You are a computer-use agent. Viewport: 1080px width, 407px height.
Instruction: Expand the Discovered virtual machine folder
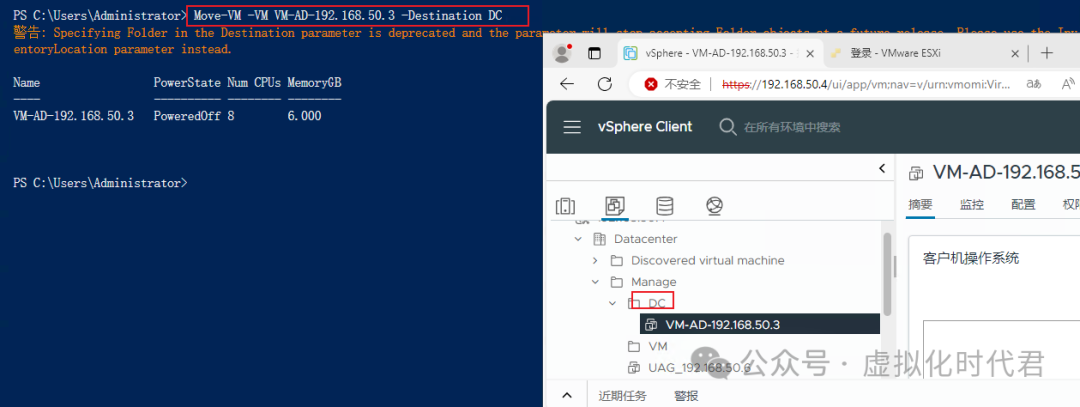(595, 260)
